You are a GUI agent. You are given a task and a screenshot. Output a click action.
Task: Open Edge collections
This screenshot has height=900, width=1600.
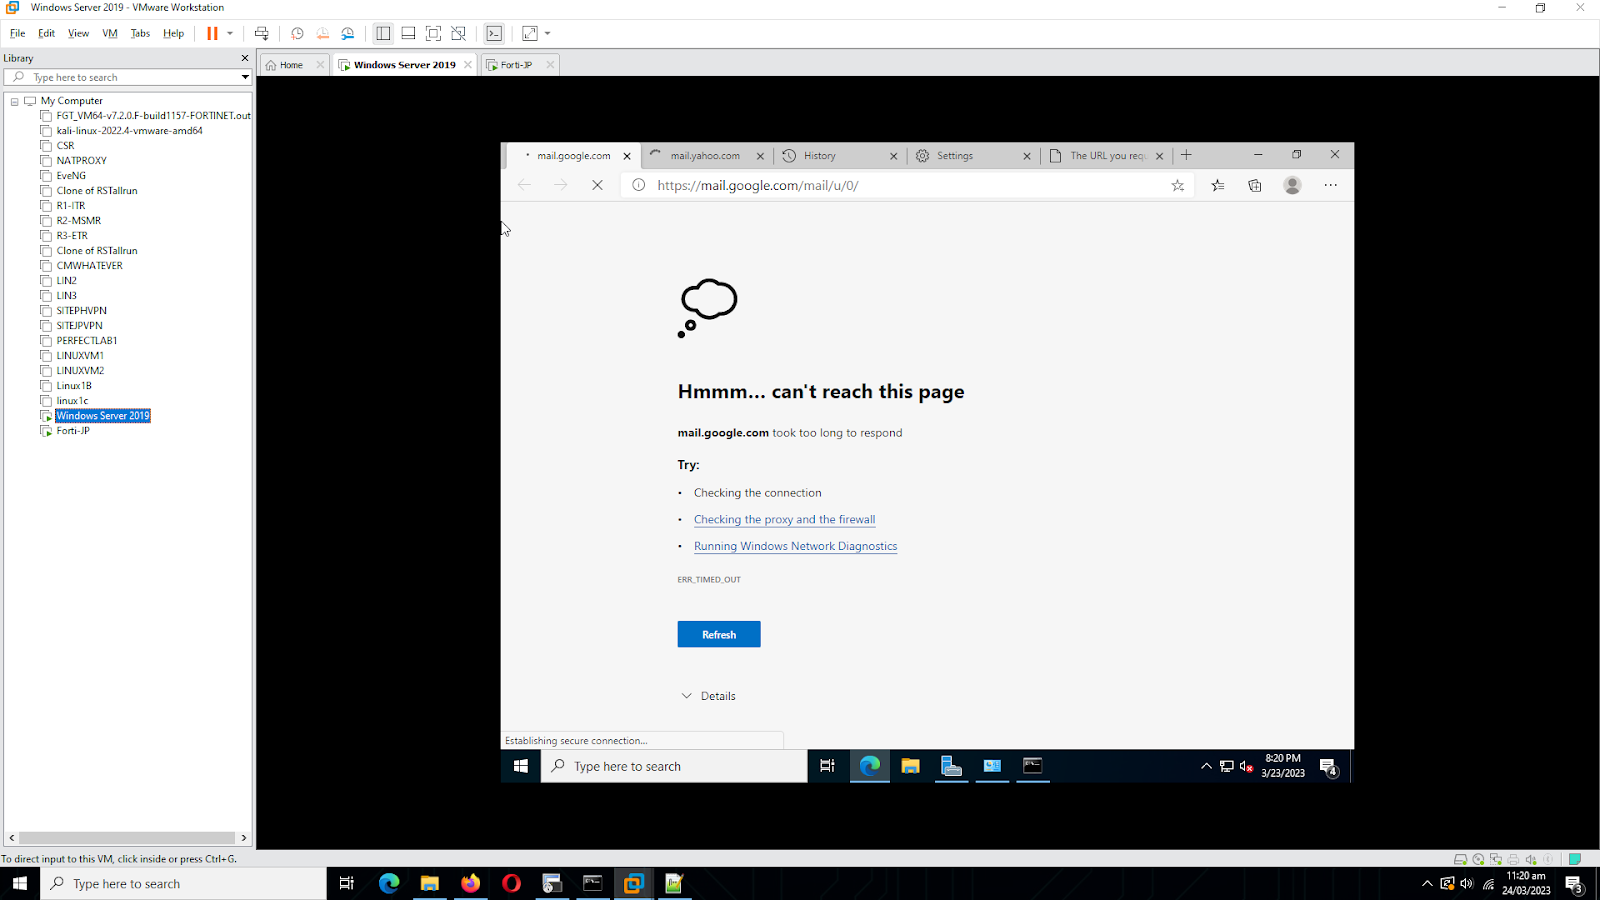tap(1255, 185)
